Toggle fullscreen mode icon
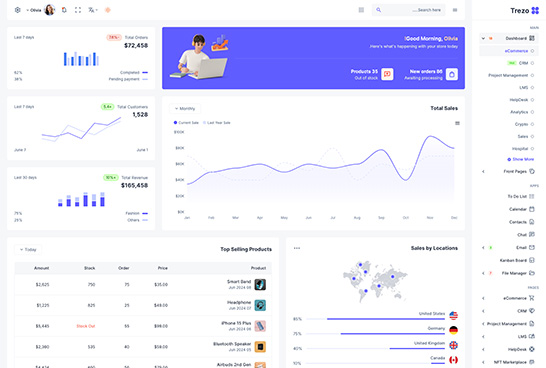 (78, 10)
